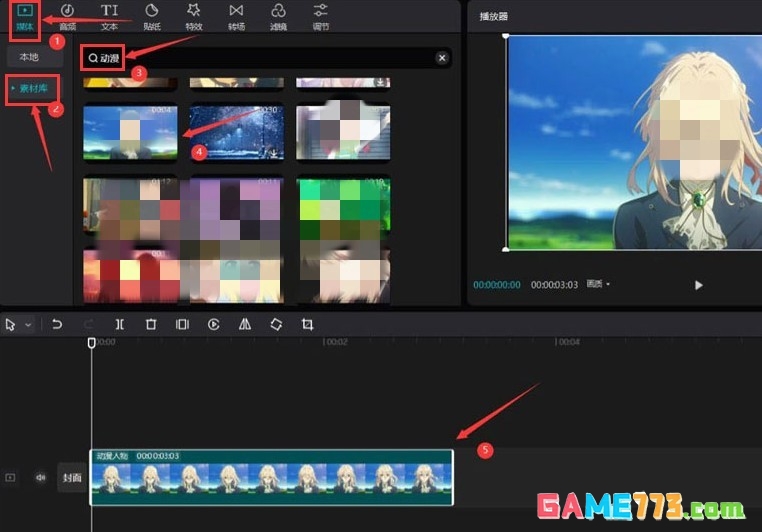The width and height of the screenshot is (762, 532).
Task: Open the 转场 (Transitions) panel icon
Action: click(x=236, y=16)
